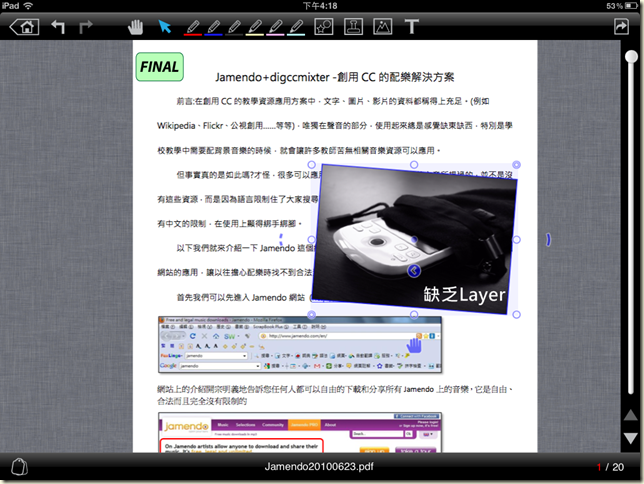The height and width of the screenshot is (484, 644).
Task: Choose the yellow highlighter pen
Action: 255,28
